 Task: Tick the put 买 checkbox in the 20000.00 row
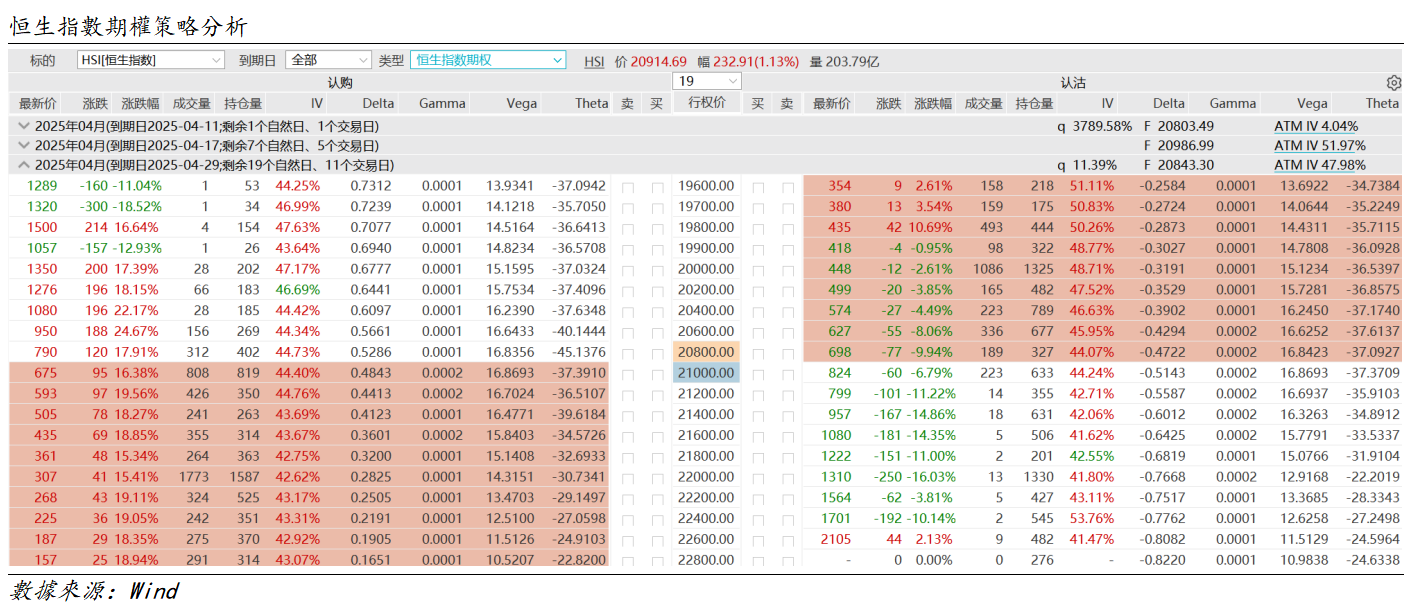758,269
